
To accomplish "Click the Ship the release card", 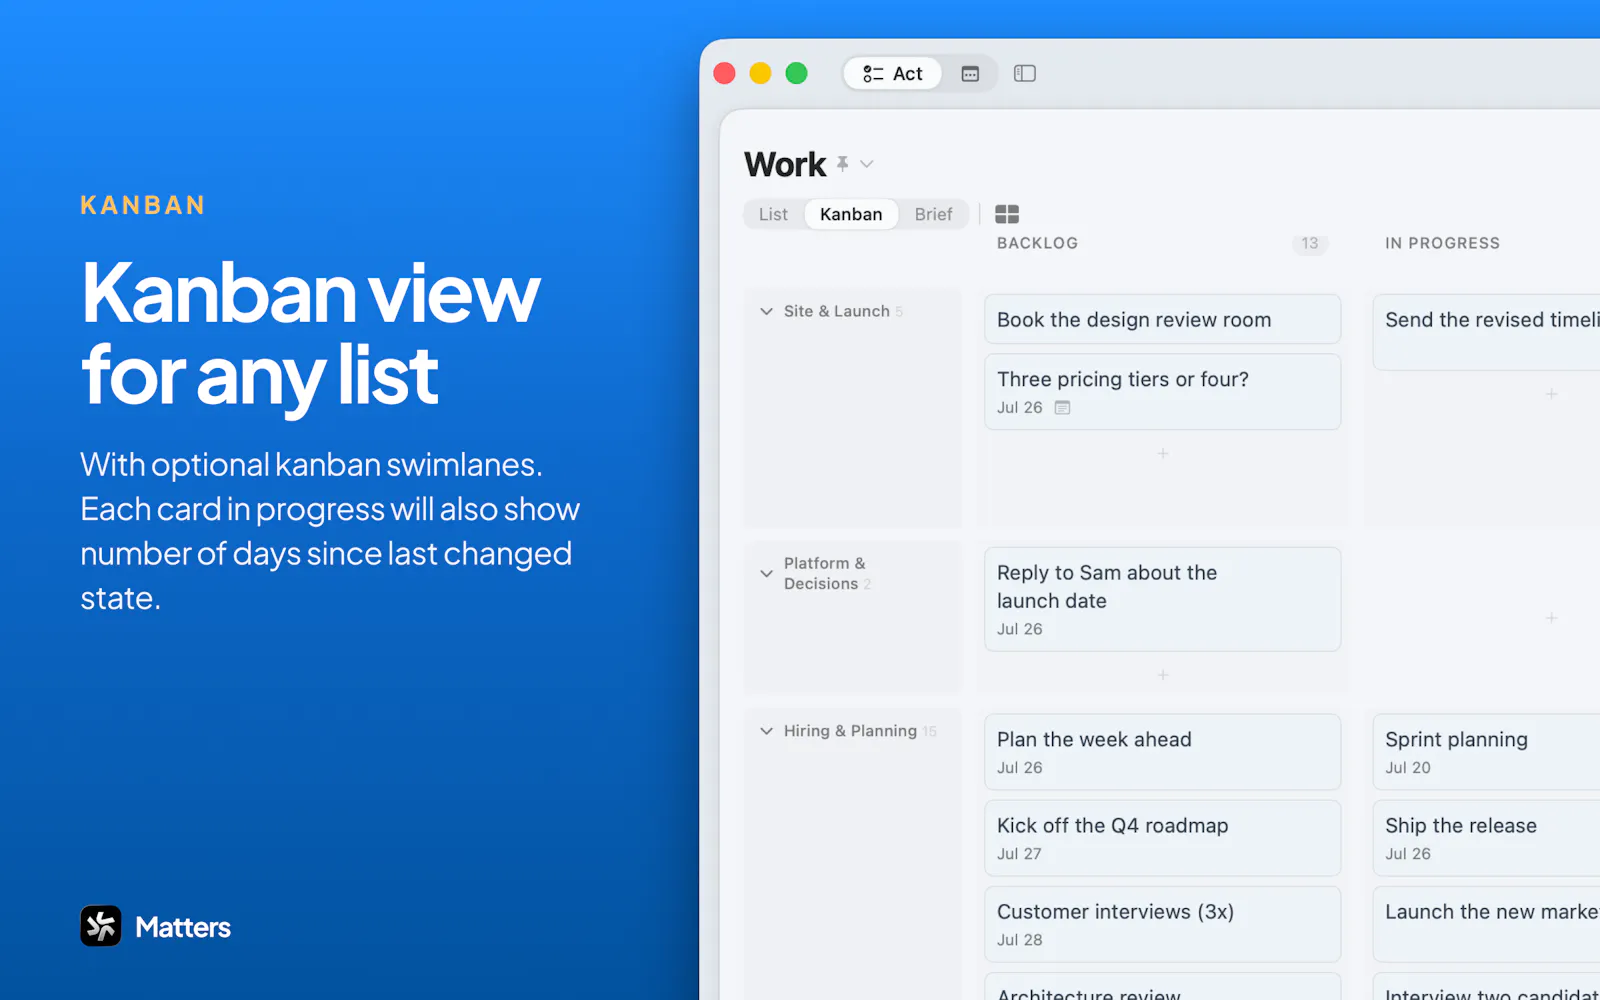I will pos(1486,838).
